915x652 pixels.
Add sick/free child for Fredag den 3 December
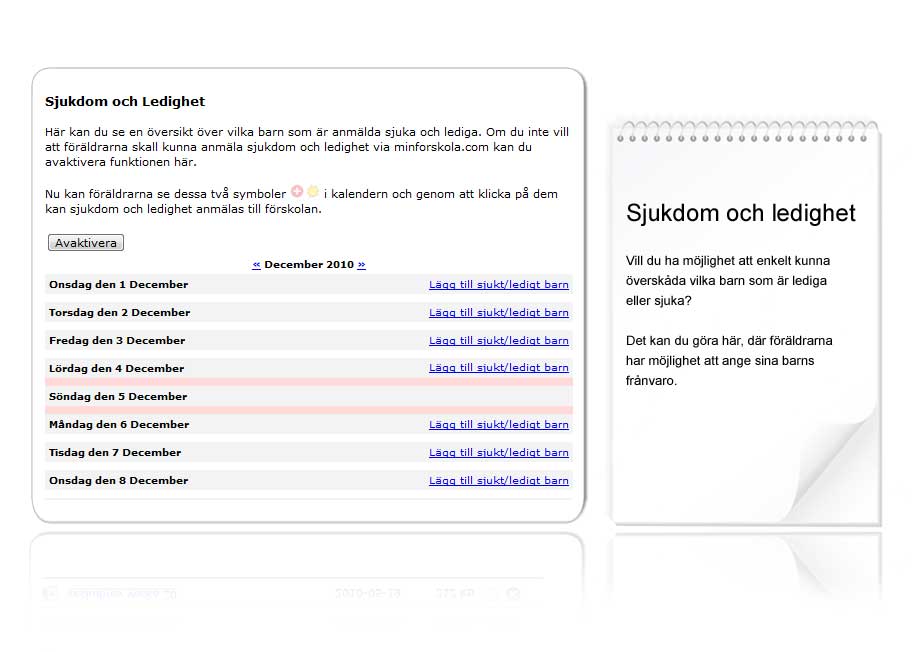(x=498, y=340)
